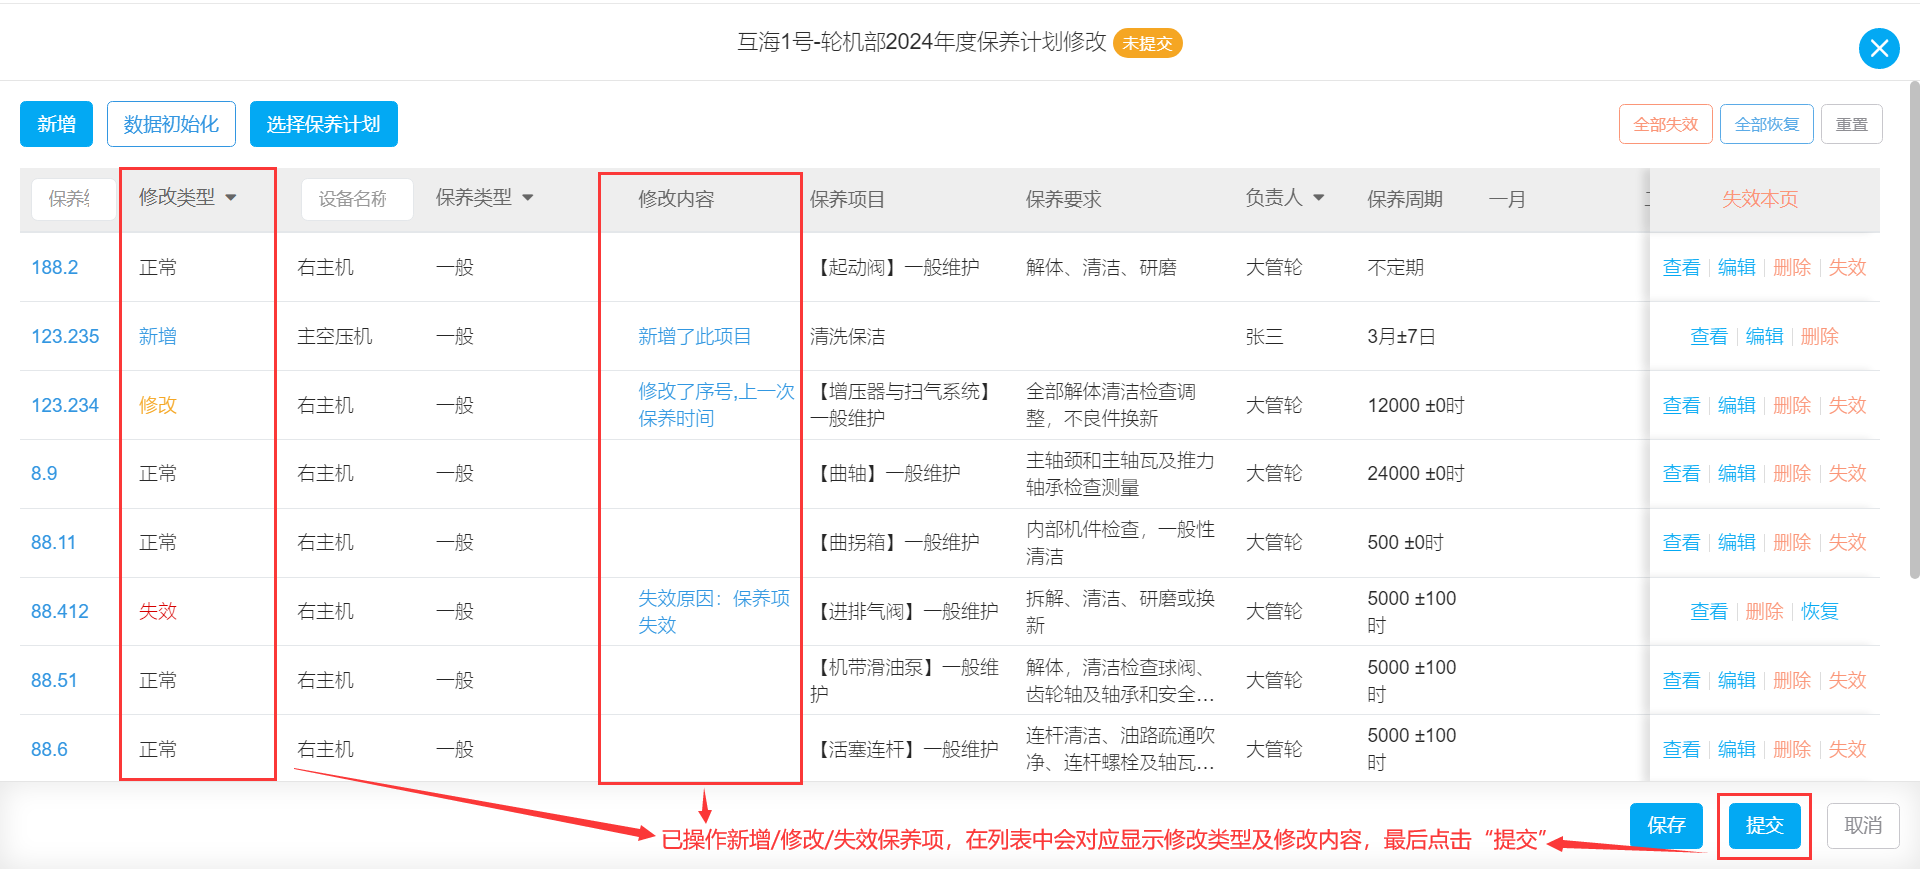
Task: Click 全部失效 button
Action: tap(1665, 124)
